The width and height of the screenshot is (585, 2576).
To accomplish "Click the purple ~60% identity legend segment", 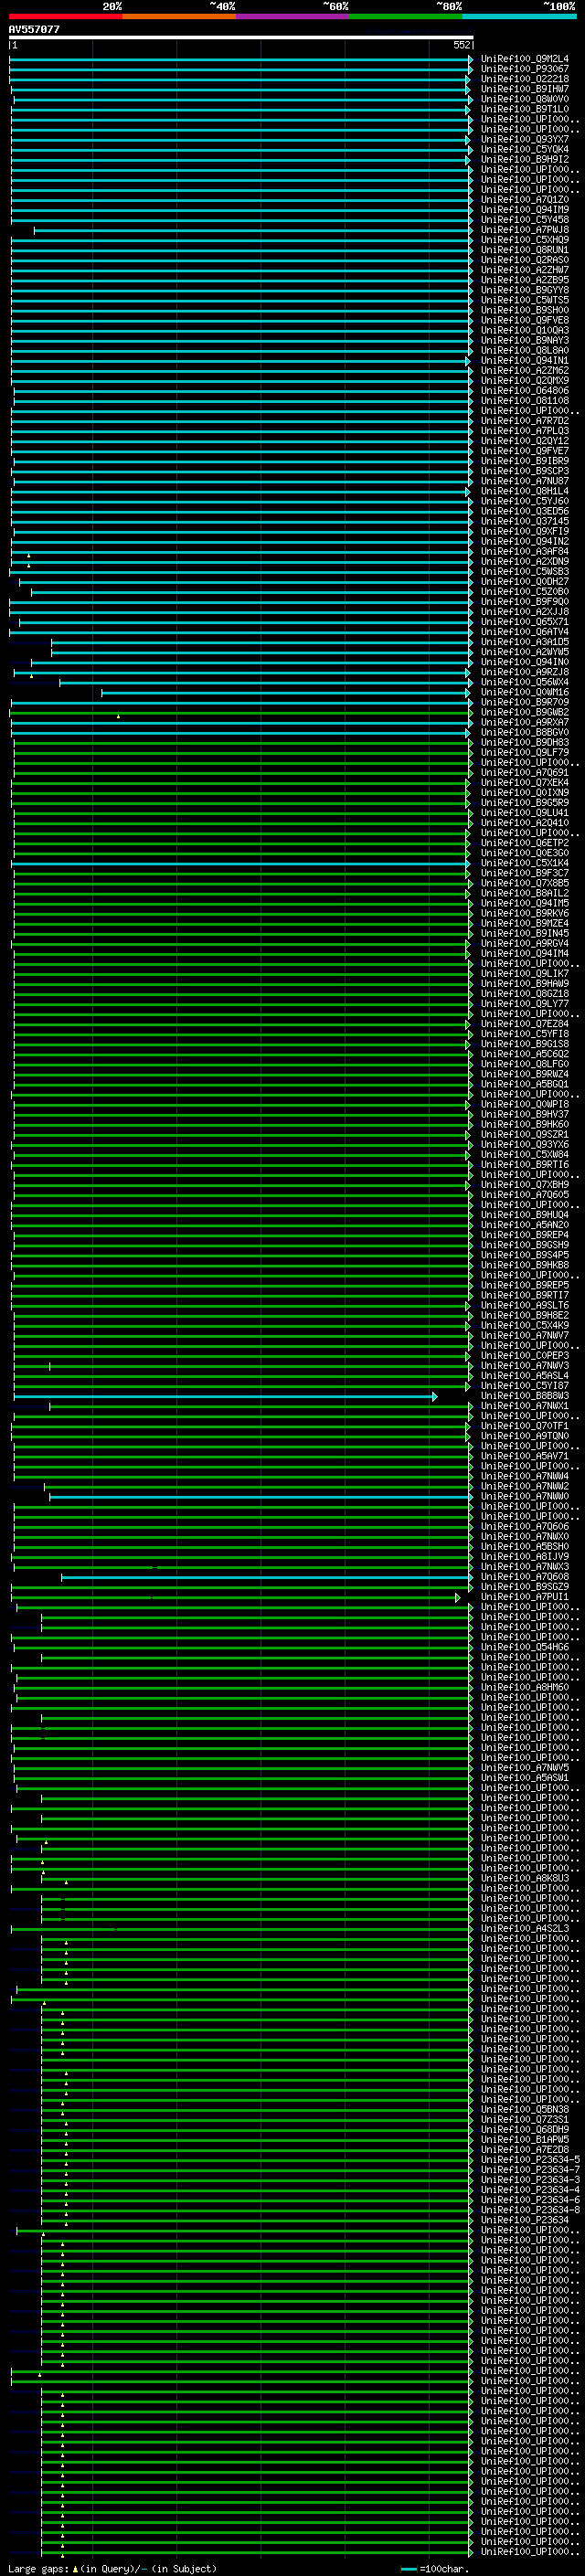I will click(292, 16).
